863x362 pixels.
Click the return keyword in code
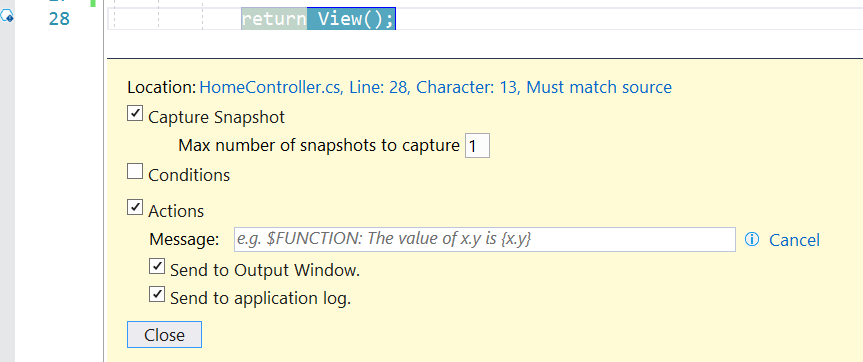point(274,19)
